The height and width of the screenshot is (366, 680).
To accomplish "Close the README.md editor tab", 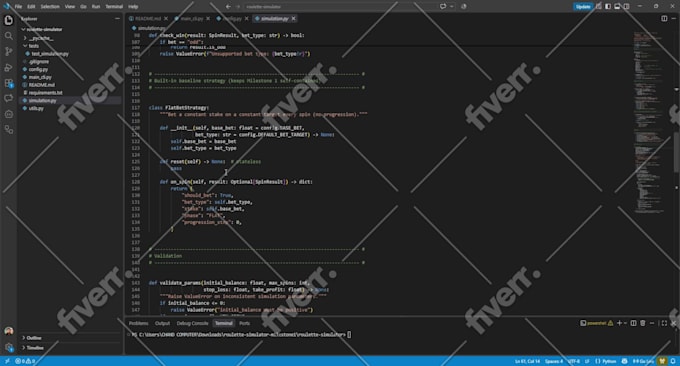I will coord(166,19).
